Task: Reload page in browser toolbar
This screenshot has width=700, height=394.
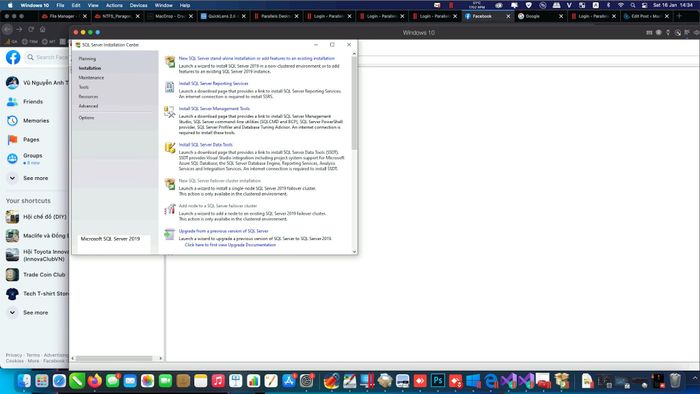Action: (x=31, y=29)
